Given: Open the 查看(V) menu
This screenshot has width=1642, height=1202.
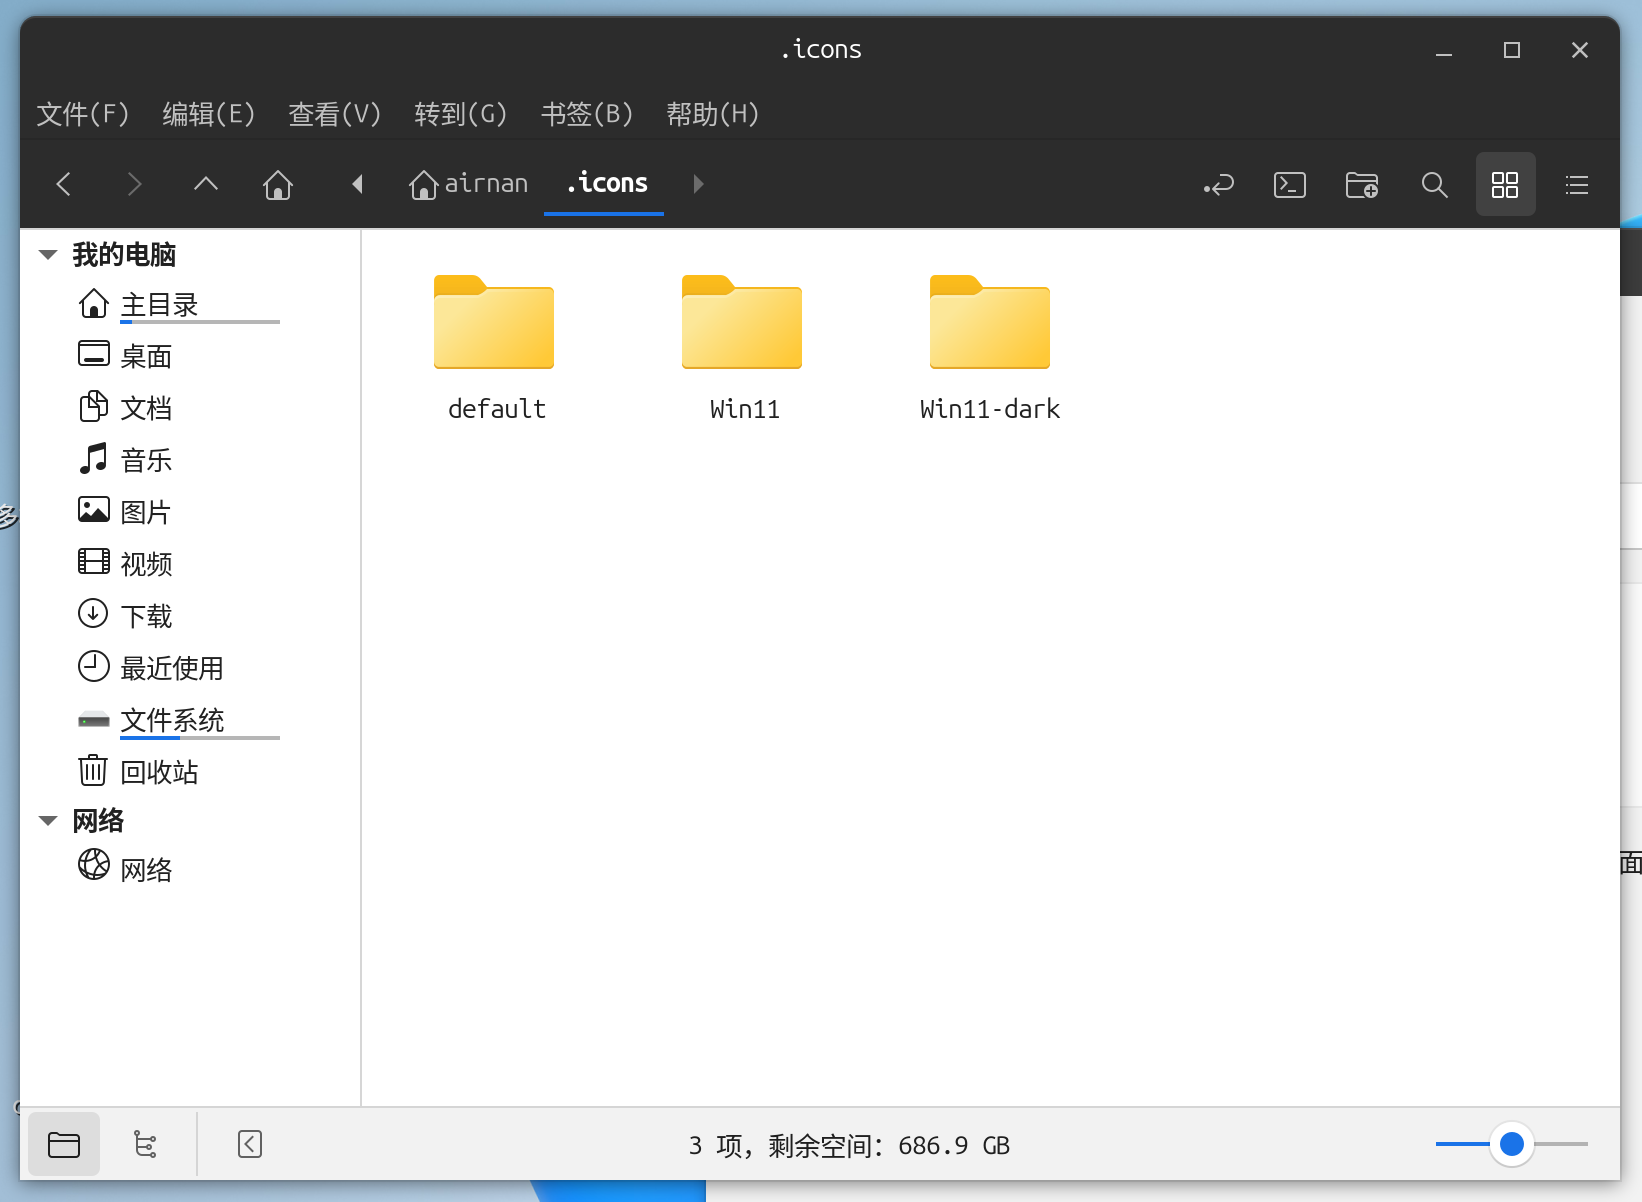Looking at the screenshot, I should [335, 114].
